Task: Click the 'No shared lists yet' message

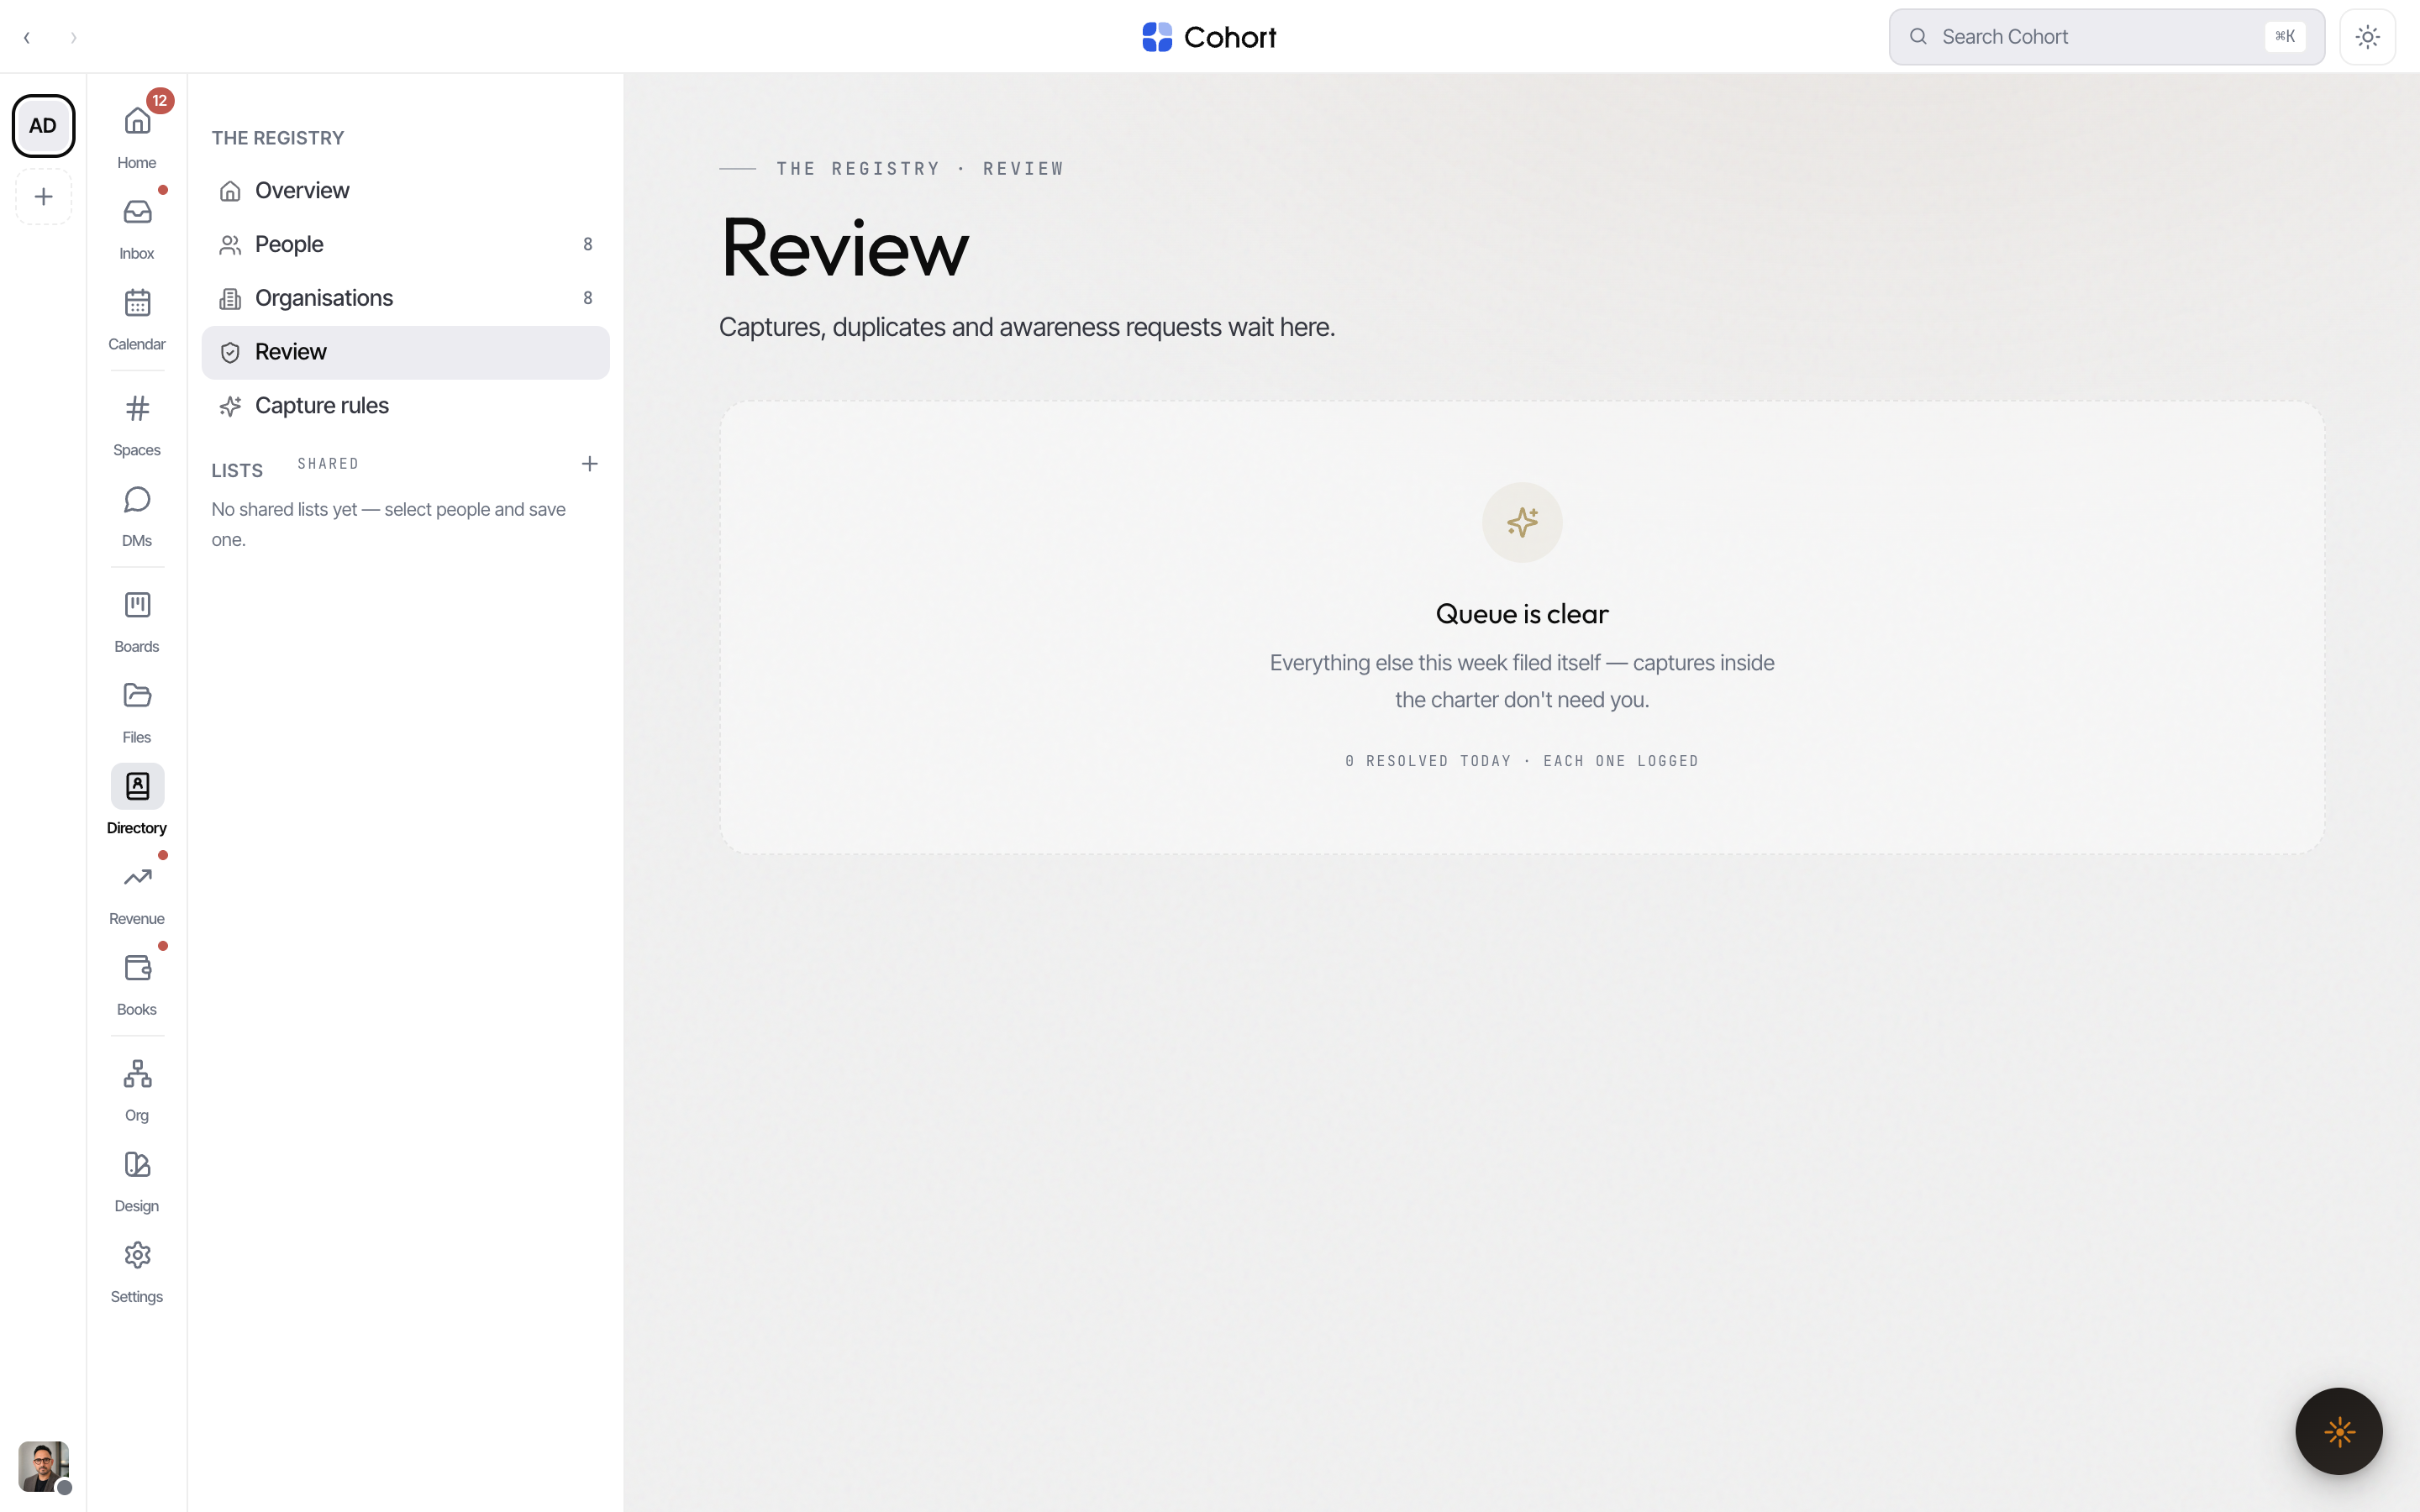Action: coord(389,525)
